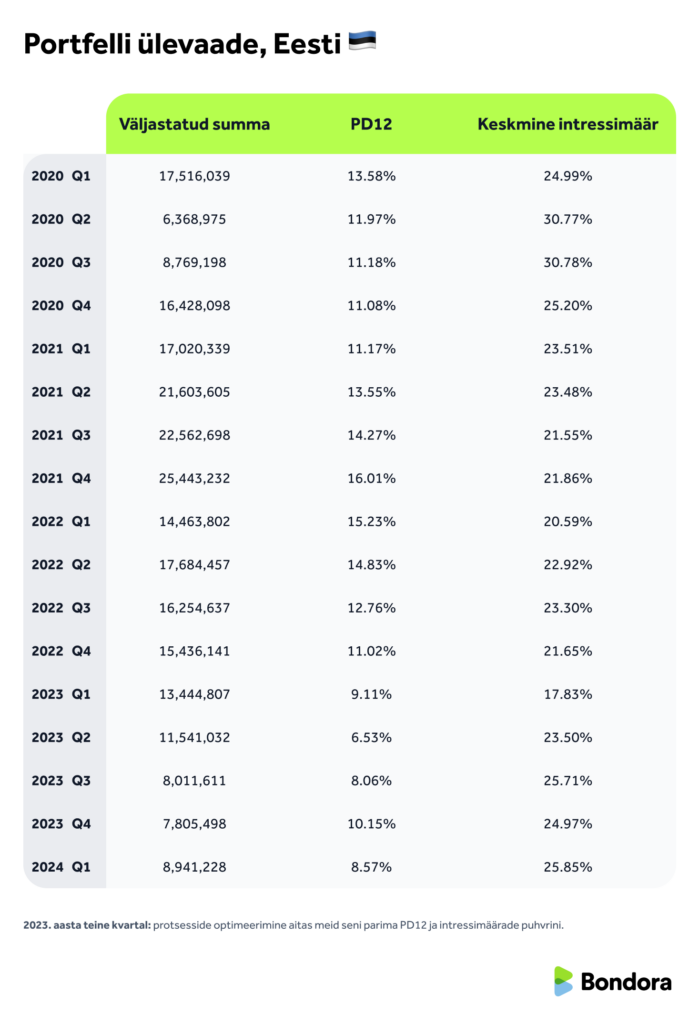Screen dimensions: 699x1024
Task: Click the 17.83% interest rate cell
Action: point(567,694)
